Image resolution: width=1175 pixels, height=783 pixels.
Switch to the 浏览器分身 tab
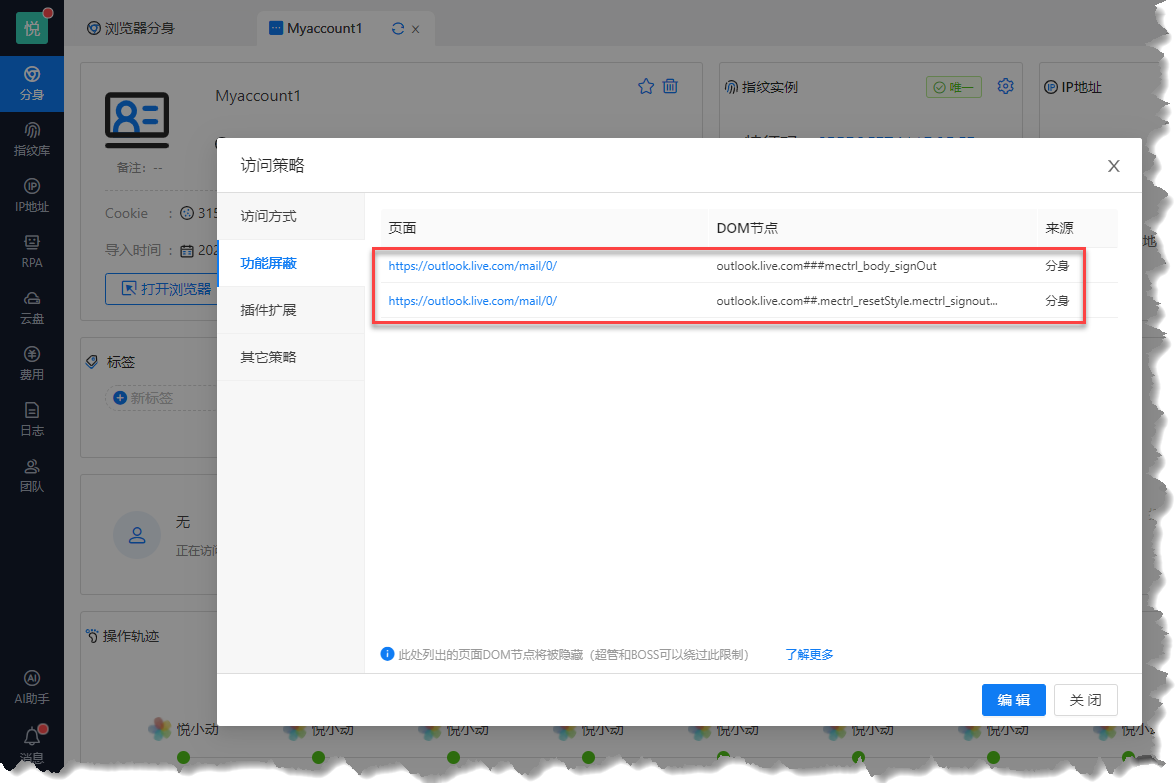tap(130, 28)
